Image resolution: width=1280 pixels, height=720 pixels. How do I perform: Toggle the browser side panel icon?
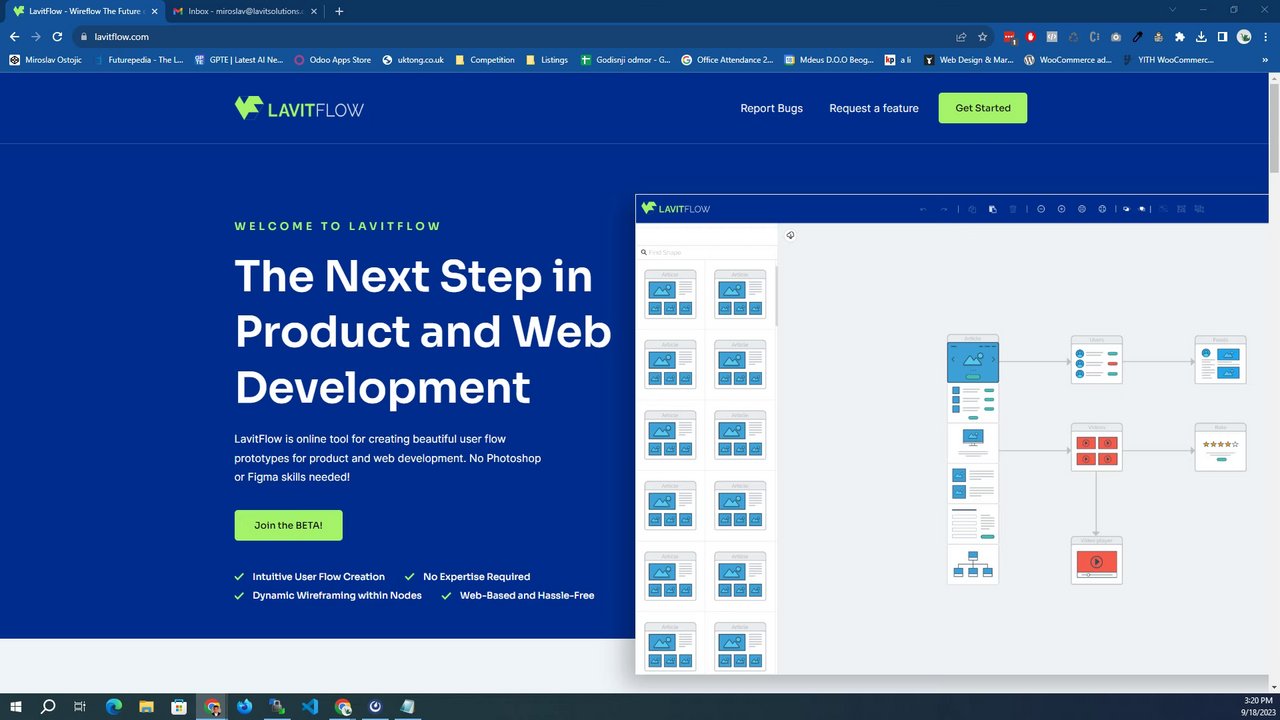tap(1222, 37)
